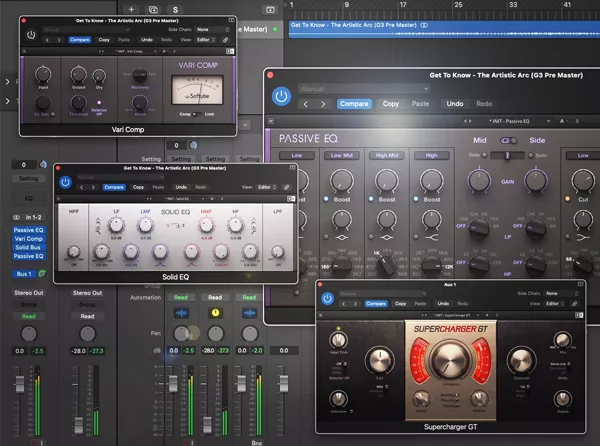Click In 1-2 input slot
Image resolution: width=600 pixels, height=446 pixels.
pos(33,217)
